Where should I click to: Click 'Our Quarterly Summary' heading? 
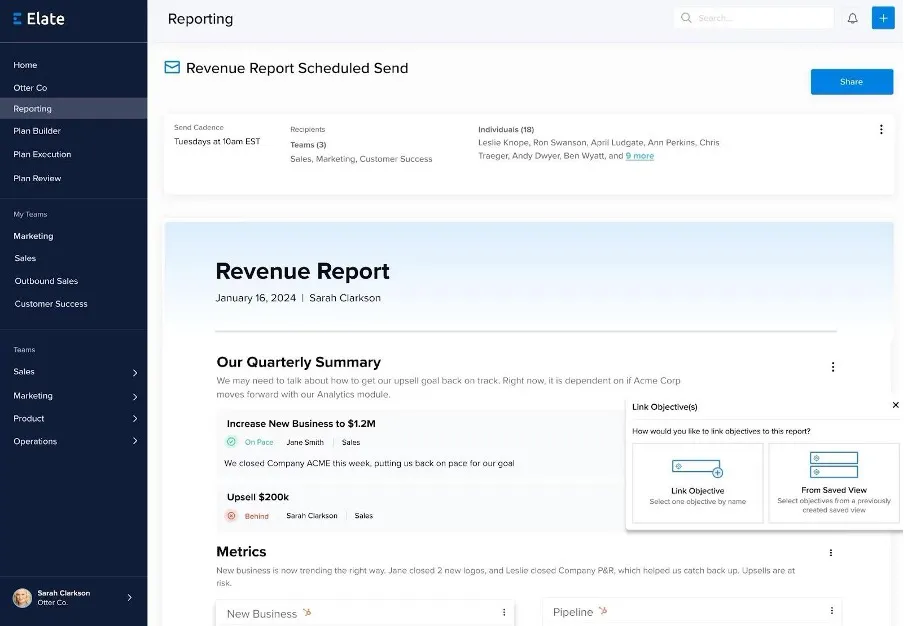coord(299,362)
